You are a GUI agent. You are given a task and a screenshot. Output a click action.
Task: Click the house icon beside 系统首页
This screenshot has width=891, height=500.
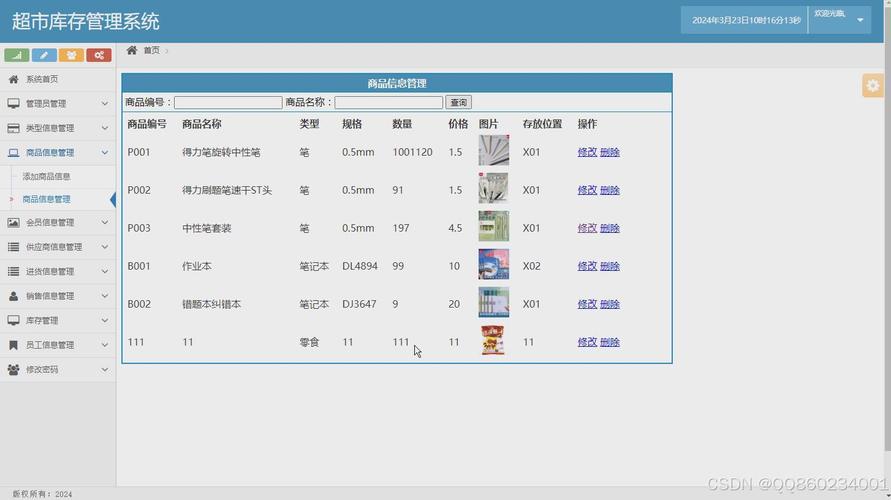pyautogui.click(x=14, y=79)
